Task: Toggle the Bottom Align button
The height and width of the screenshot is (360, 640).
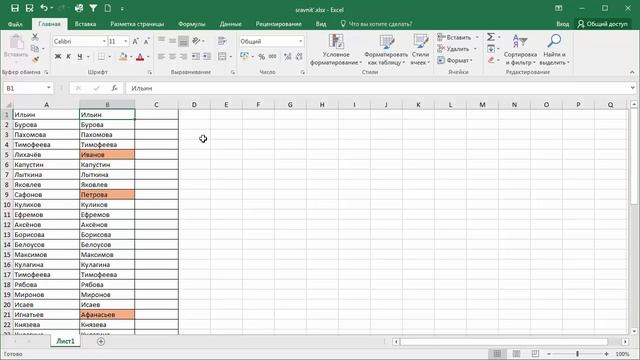Action: [x=184, y=41]
